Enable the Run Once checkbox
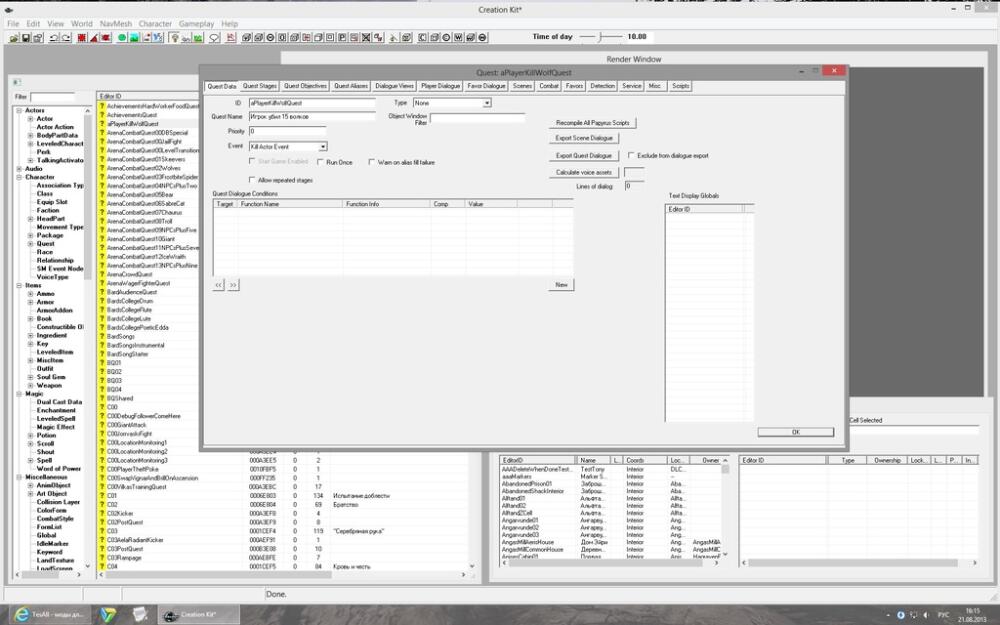This screenshot has width=1000, height=625. tap(320, 162)
